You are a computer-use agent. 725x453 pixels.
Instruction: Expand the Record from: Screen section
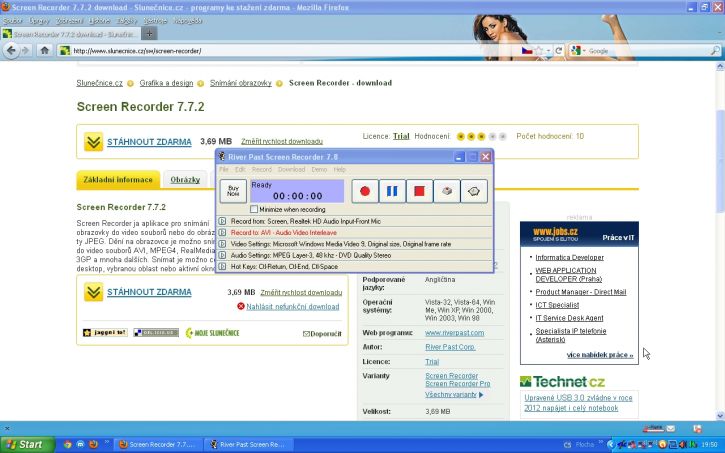pyautogui.click(x=222, y=221)
